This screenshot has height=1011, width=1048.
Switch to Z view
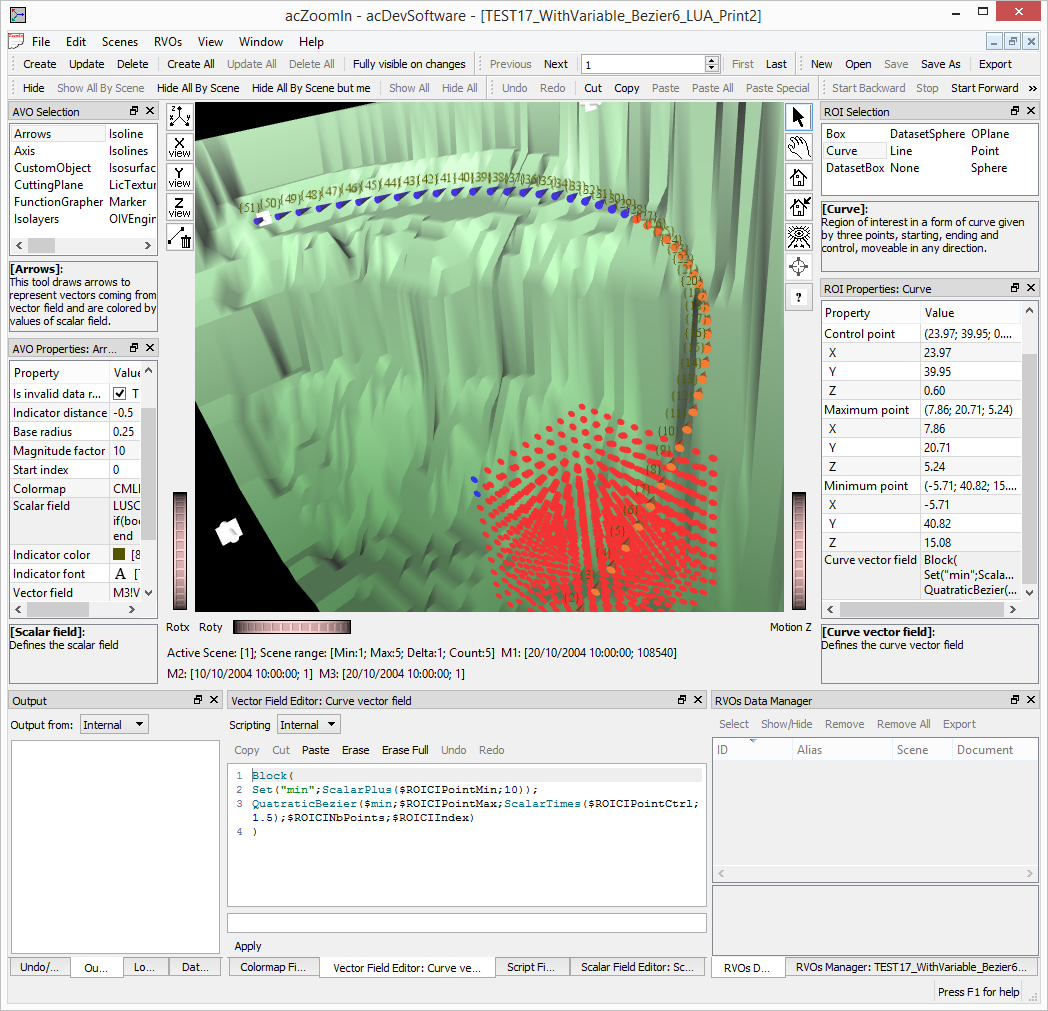pos(180,207)
